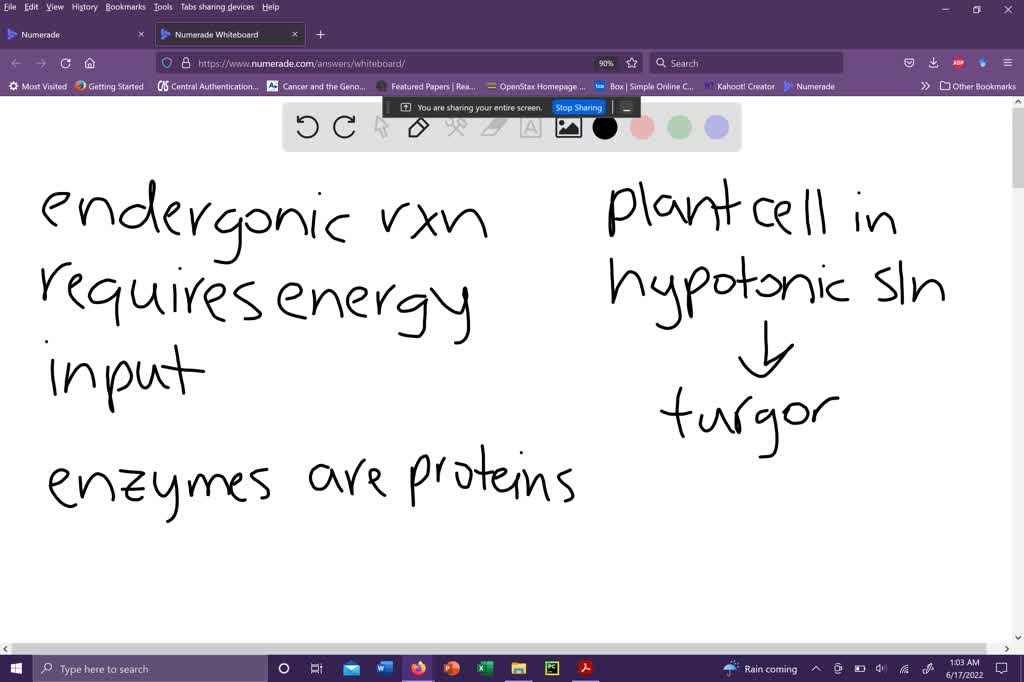This screenshot has height=682, width=1024.
Task: Reload the current page
Action: tap(65, 63)
